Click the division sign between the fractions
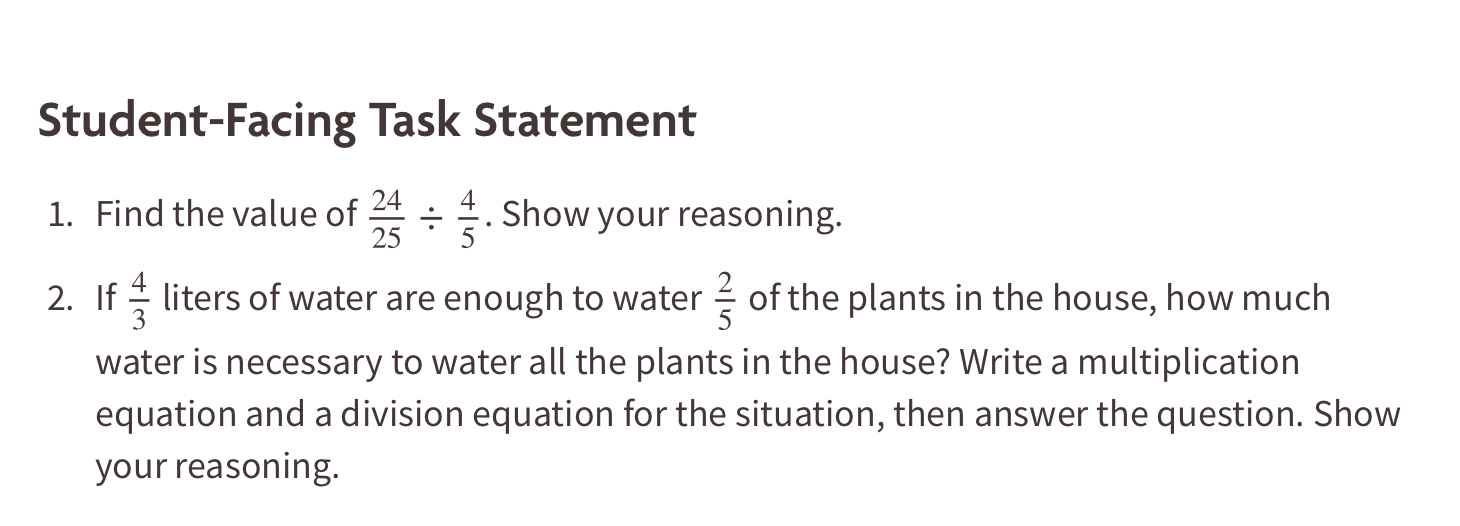This screenshot has width=1460, height=526. click(430, 218)
